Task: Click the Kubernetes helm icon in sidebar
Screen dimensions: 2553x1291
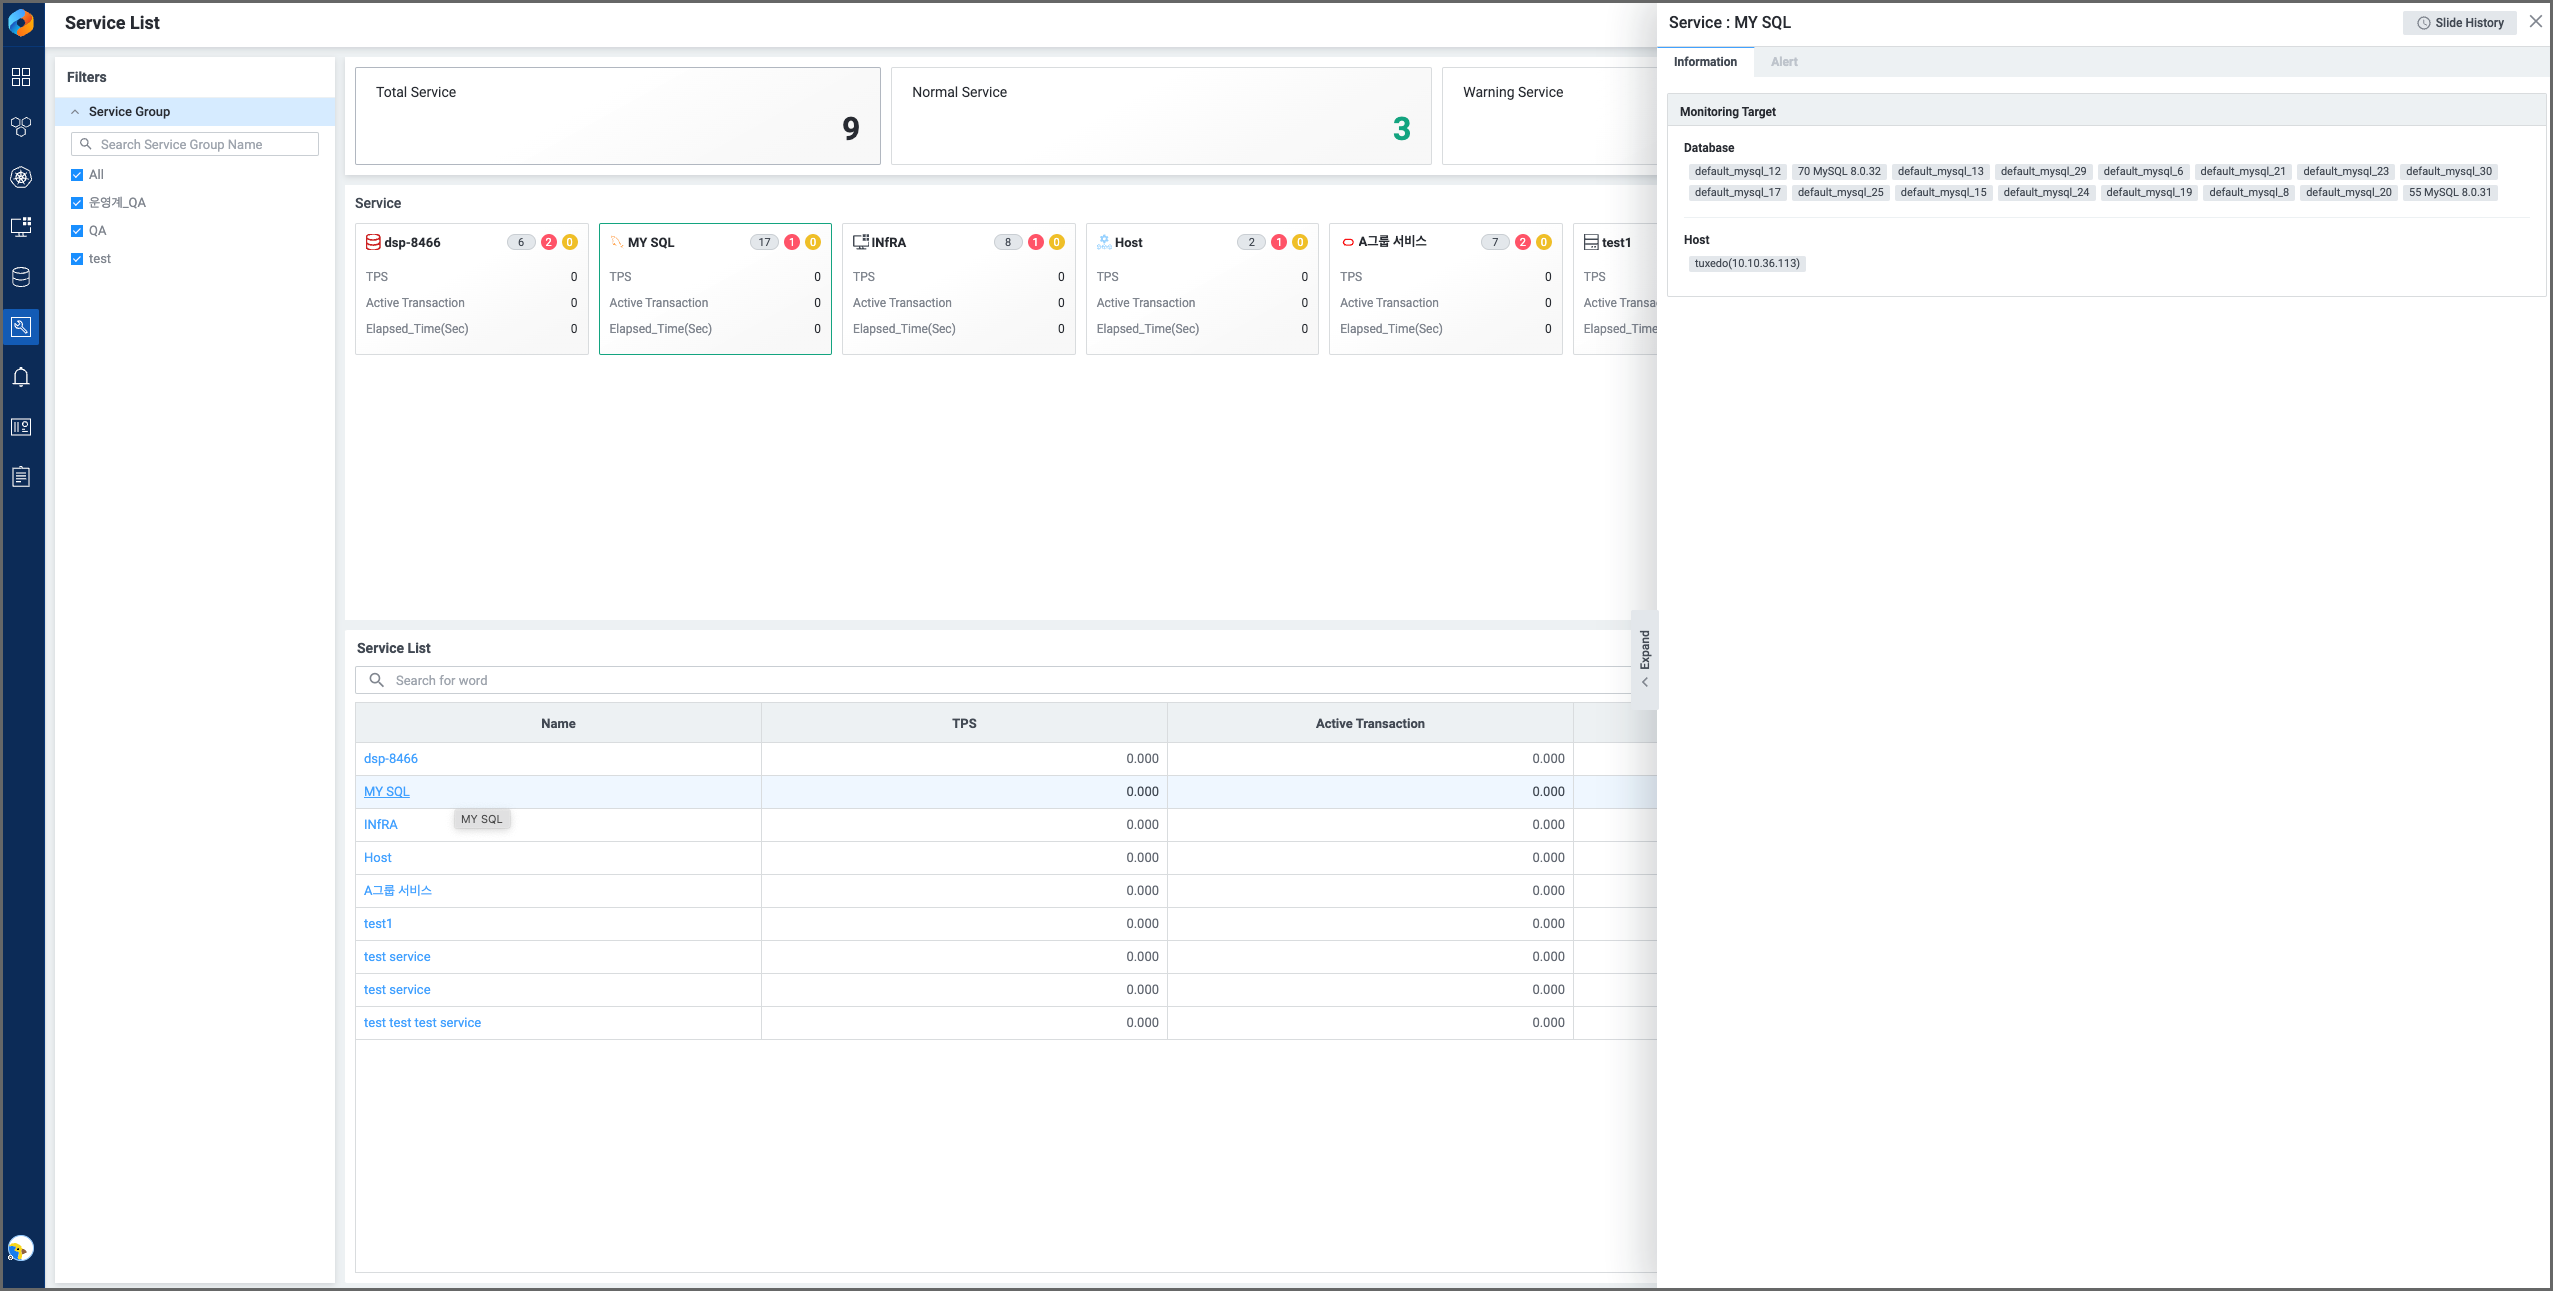Action: 21,177
